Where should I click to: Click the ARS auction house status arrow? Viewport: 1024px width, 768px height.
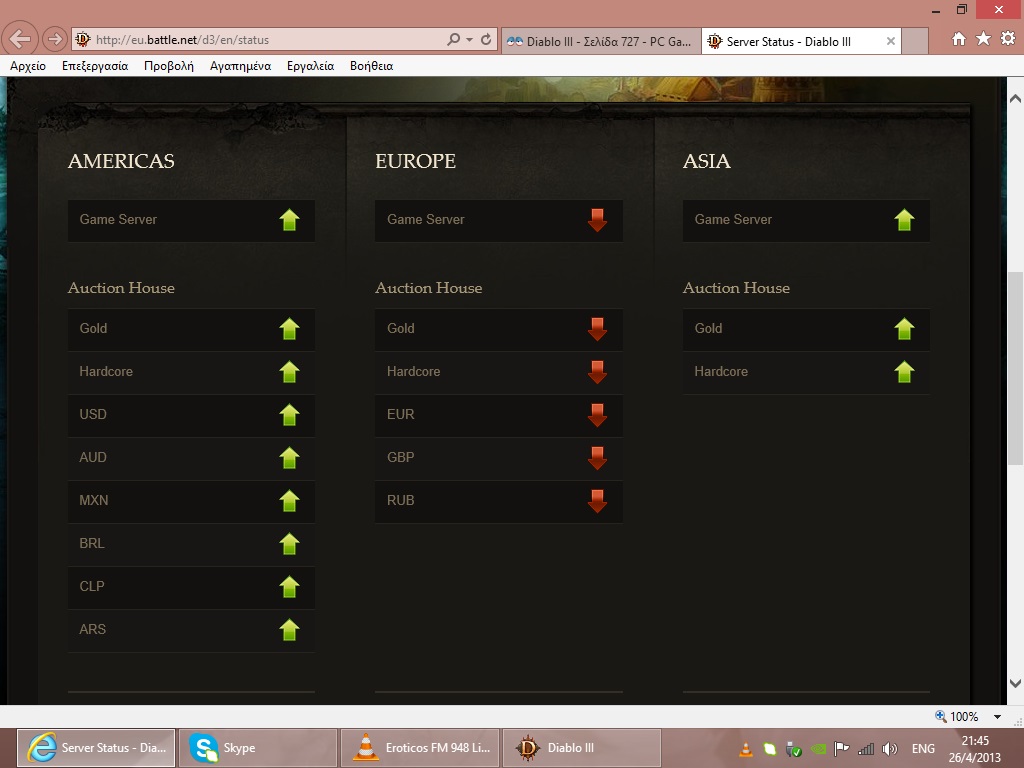(289, 630)
